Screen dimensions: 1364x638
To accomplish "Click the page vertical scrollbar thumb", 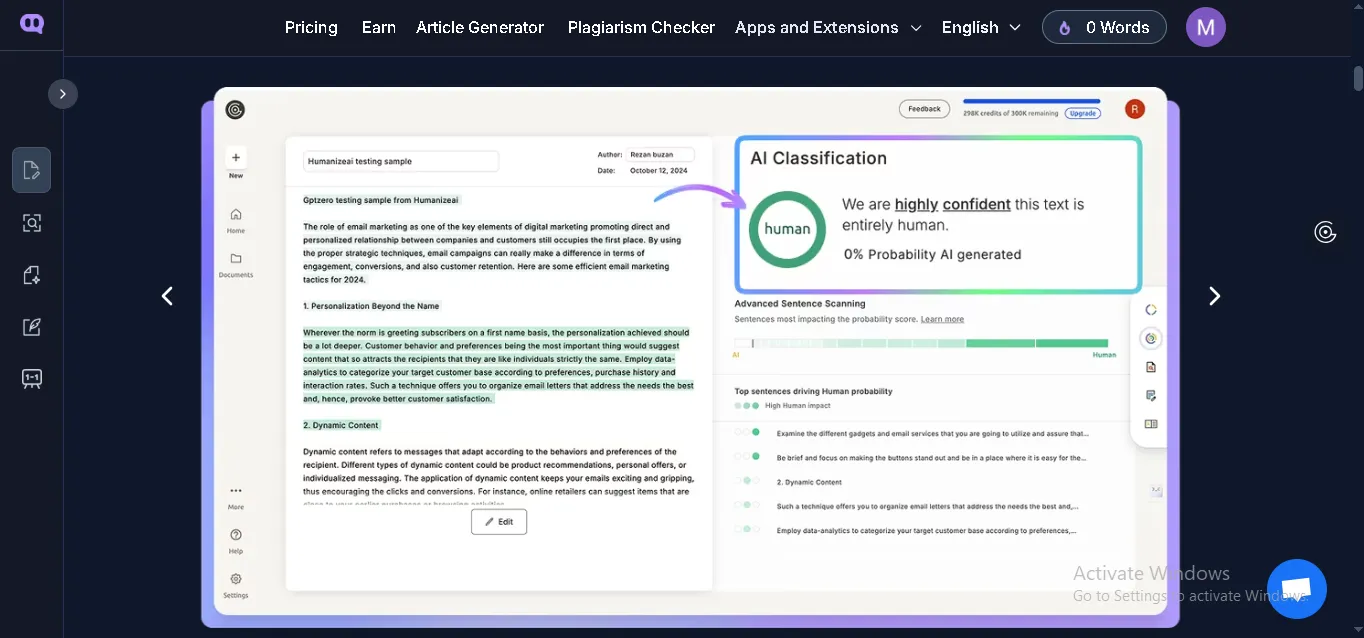I will pyautogui.click(x=1358, y=78).
